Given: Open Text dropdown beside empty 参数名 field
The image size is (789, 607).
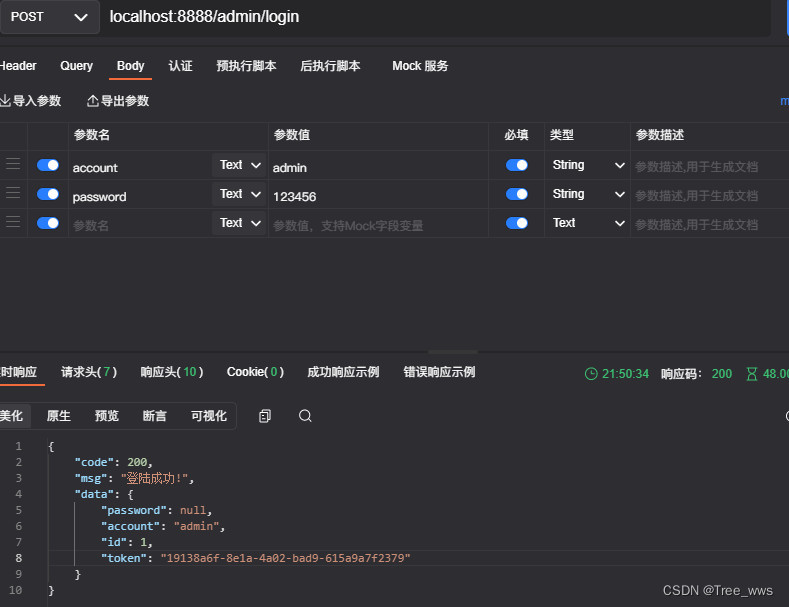Looking at the screenshot, I should click(240, 223).
